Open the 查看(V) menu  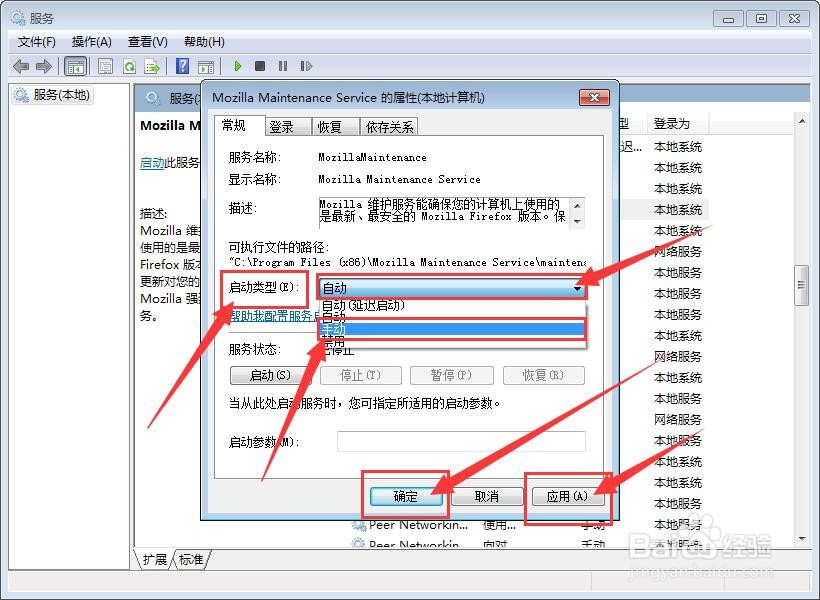pos(147,42)
